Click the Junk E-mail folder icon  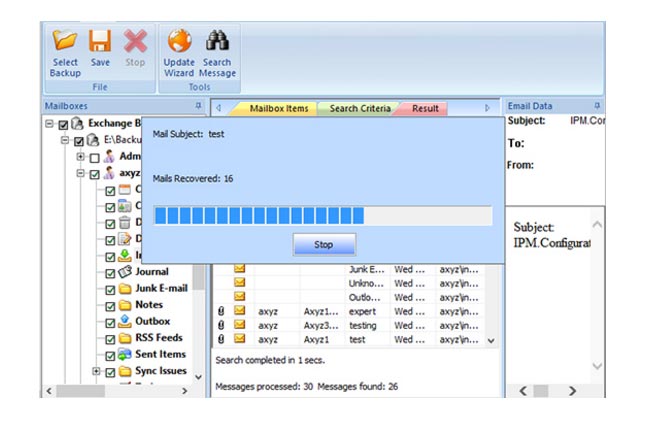125,288
